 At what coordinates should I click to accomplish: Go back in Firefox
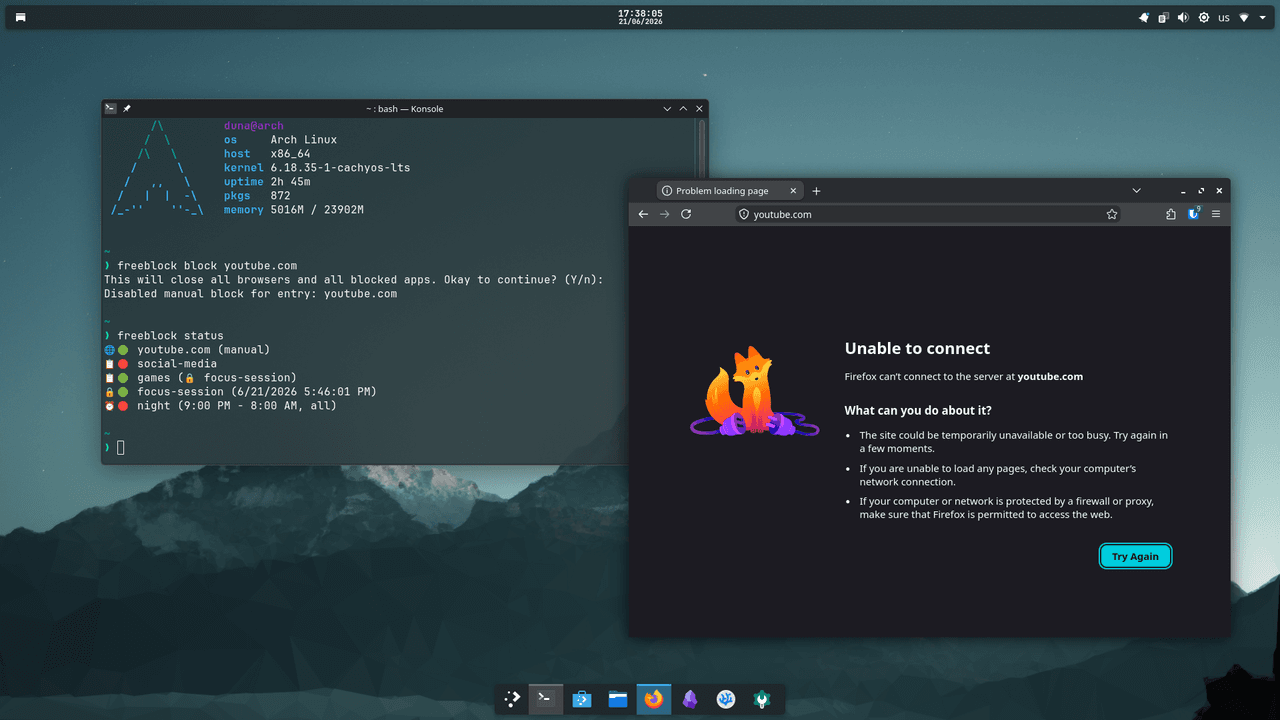tap(643, 214)
